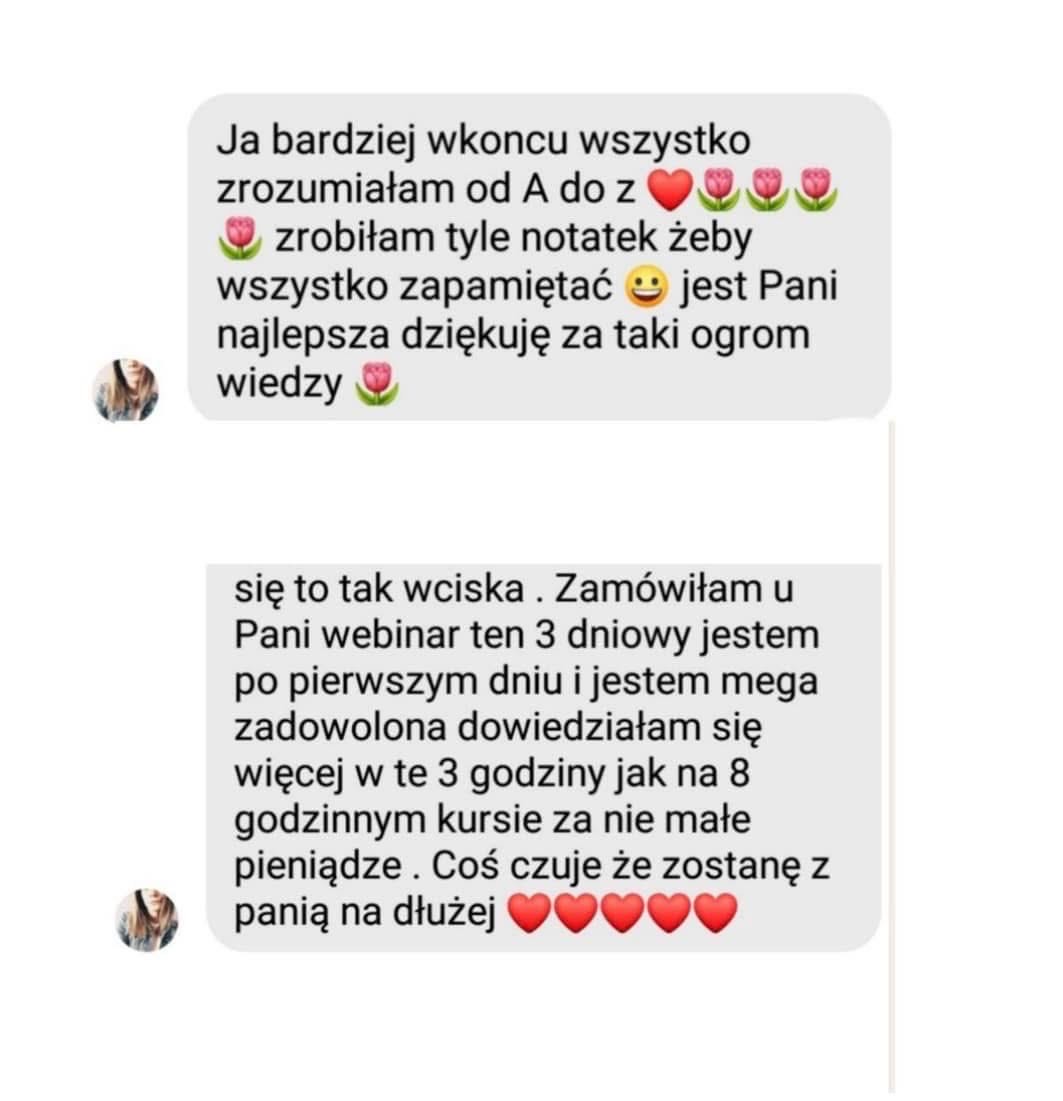
Task: Click the tulip emoji before the word "zrobiłam"
Action: pos(241,239)
